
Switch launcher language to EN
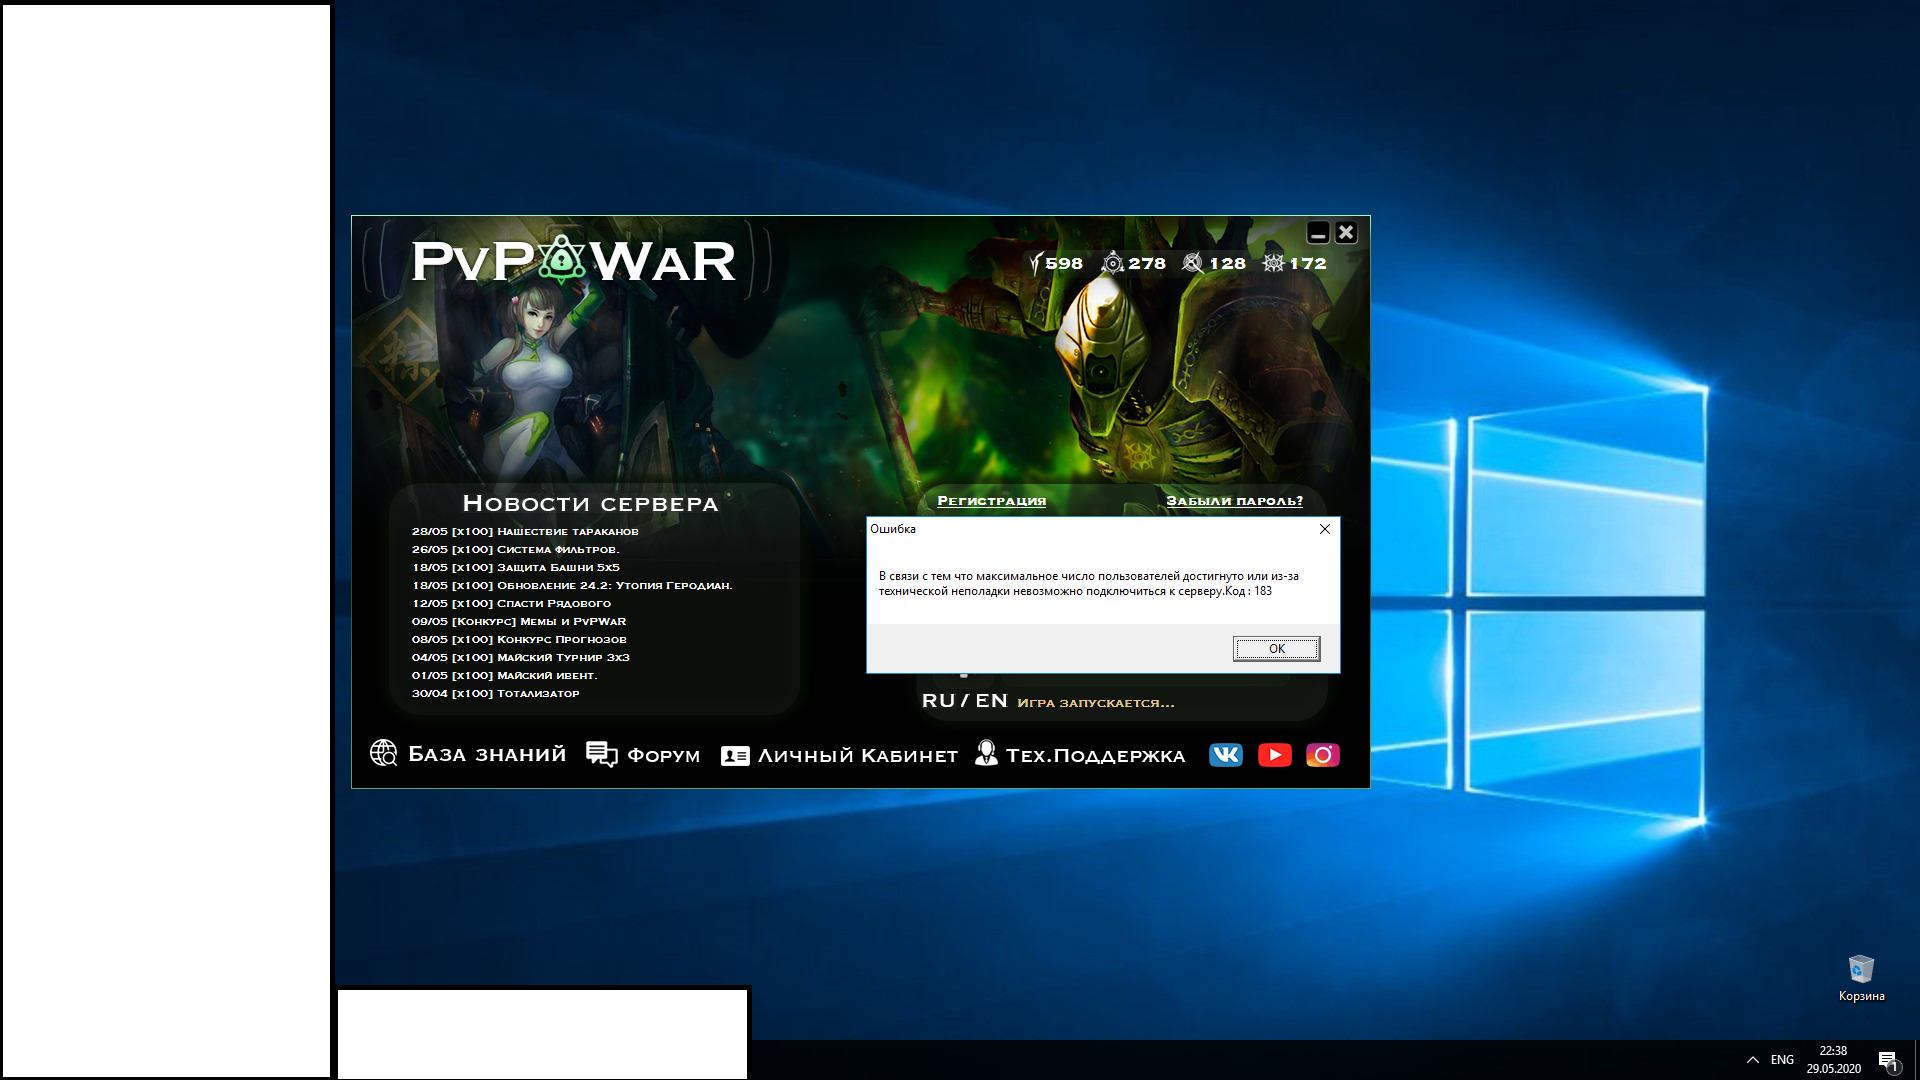coord(991,701)
